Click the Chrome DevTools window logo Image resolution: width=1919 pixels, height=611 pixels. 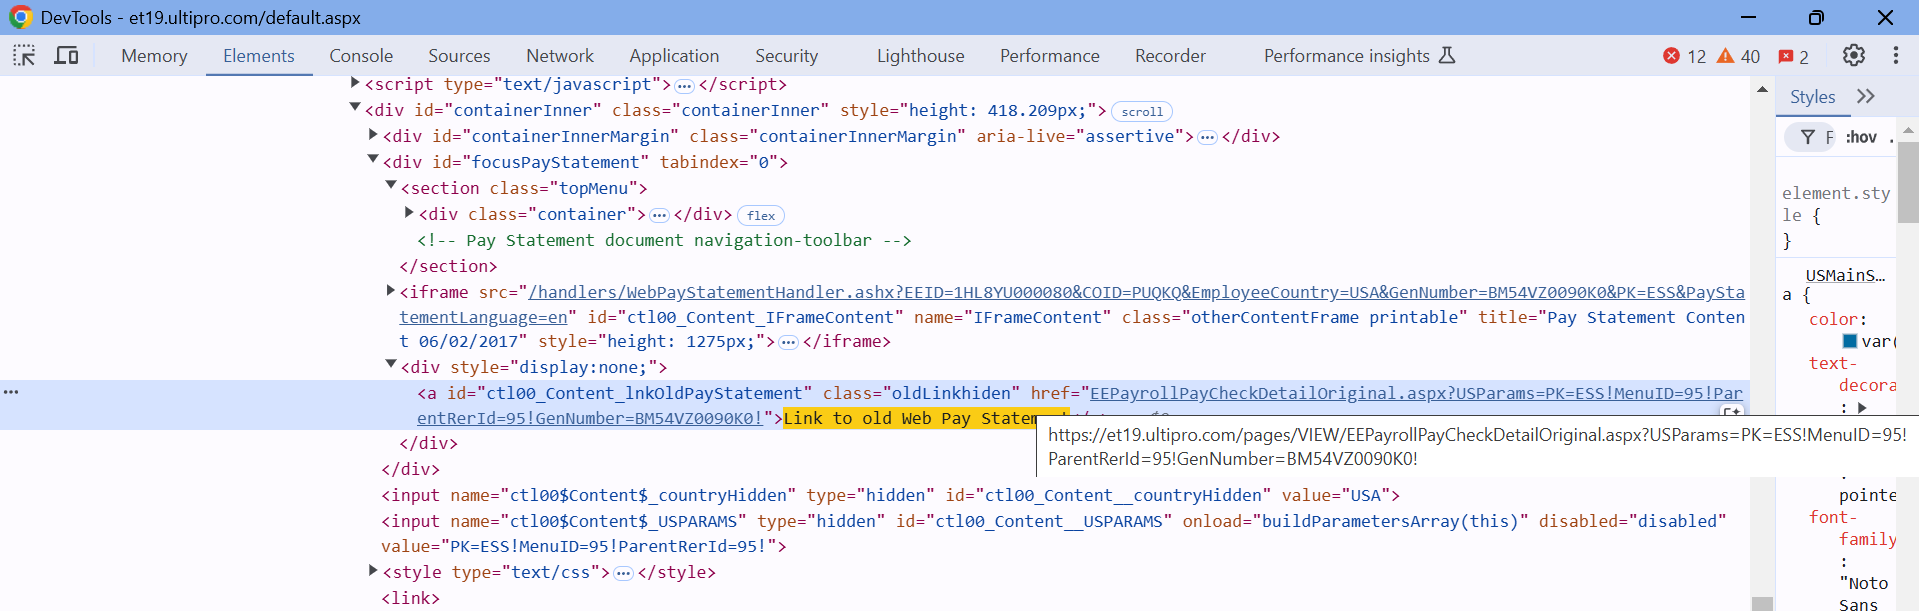(20, 17)
